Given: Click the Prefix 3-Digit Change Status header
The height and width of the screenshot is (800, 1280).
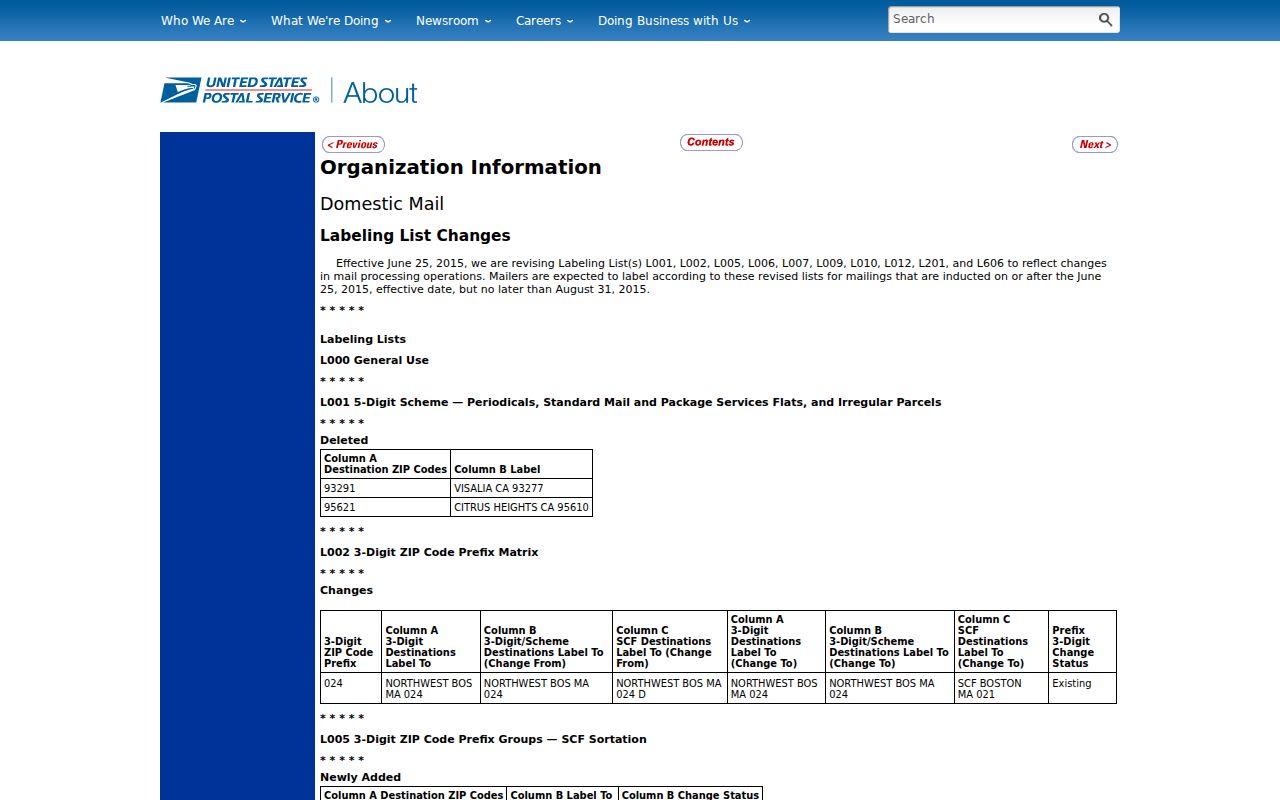Looking at the screenshot, I should coord(1082,641).
